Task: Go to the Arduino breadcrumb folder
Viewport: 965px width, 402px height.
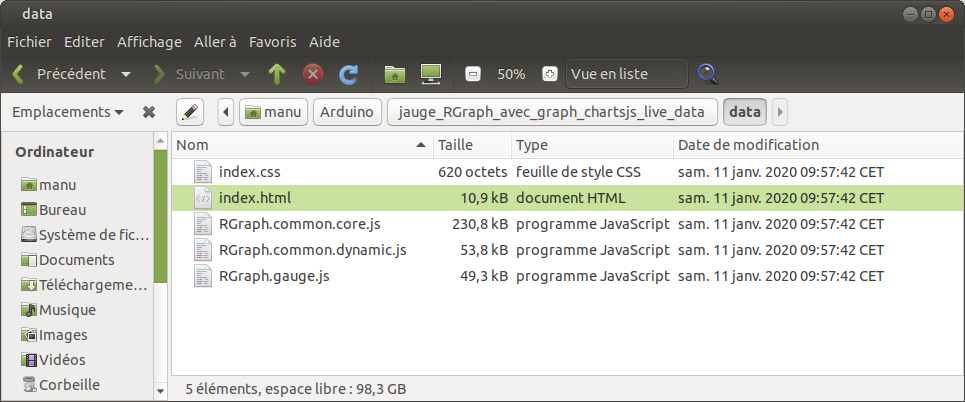Action: pyautogui.click(x=347, y=112)
